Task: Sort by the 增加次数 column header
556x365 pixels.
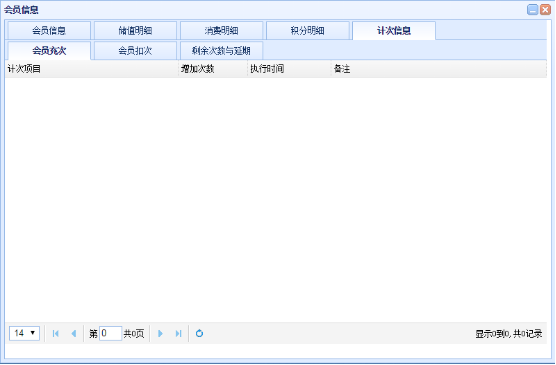Action: point(213,69)
